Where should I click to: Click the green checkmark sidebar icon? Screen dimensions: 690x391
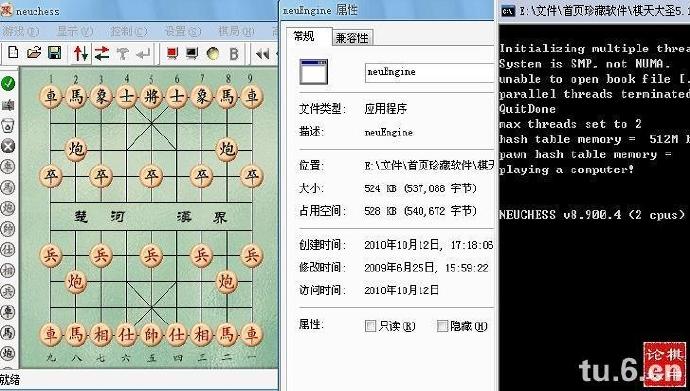pos(8,83)
